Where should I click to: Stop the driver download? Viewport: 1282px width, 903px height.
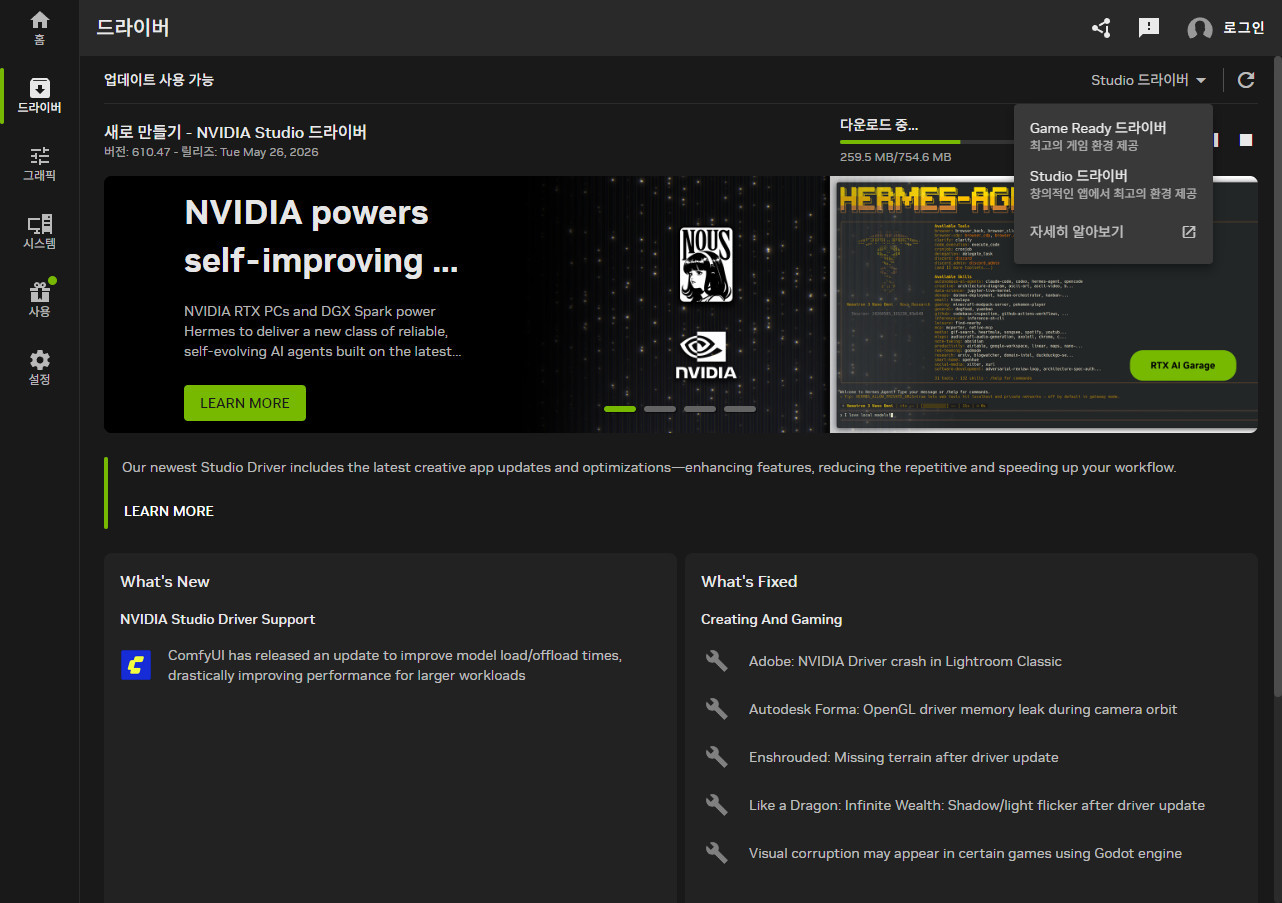[1246, 140]
